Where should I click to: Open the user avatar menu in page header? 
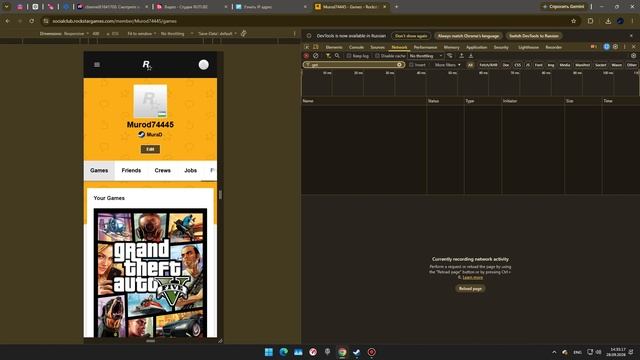(204, 64)
